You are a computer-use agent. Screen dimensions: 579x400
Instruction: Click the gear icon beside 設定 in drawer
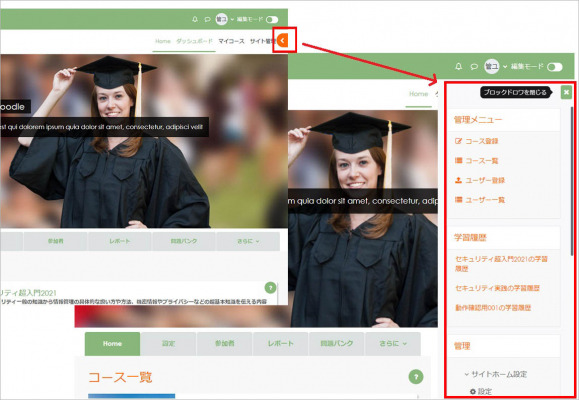[x=473, y=392]
